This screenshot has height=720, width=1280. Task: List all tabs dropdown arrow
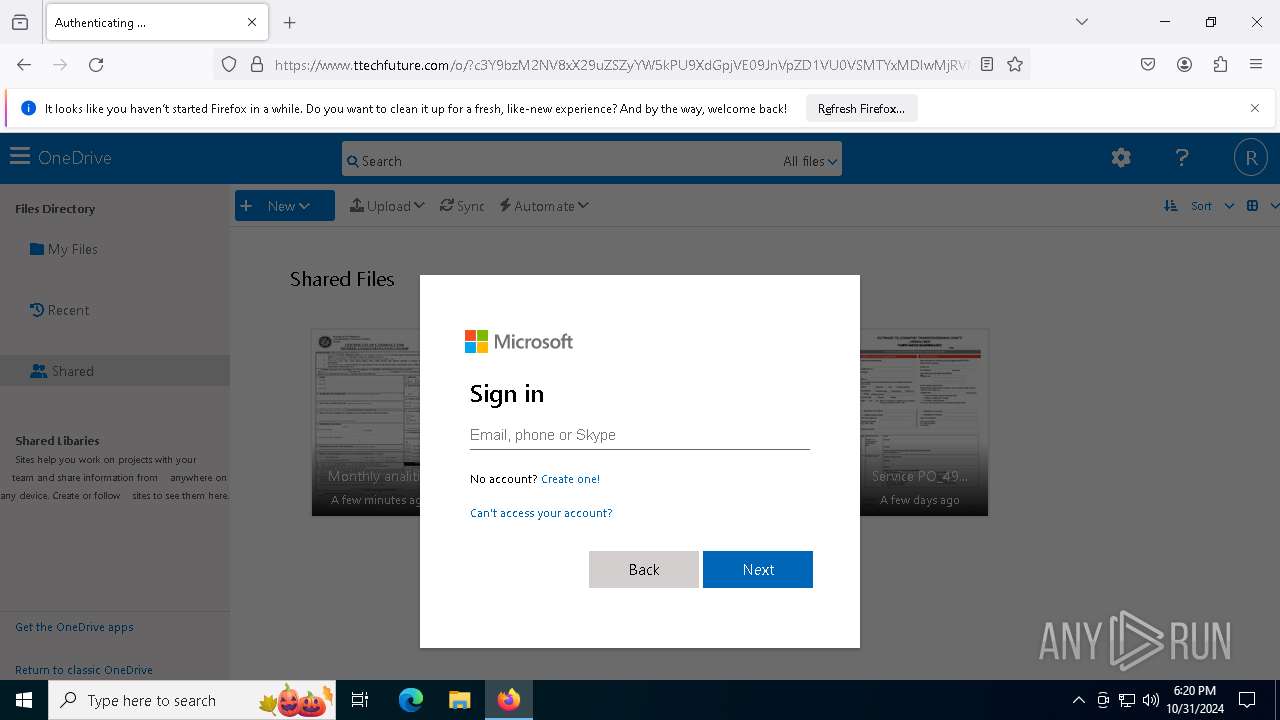(x=1082, y=22)
